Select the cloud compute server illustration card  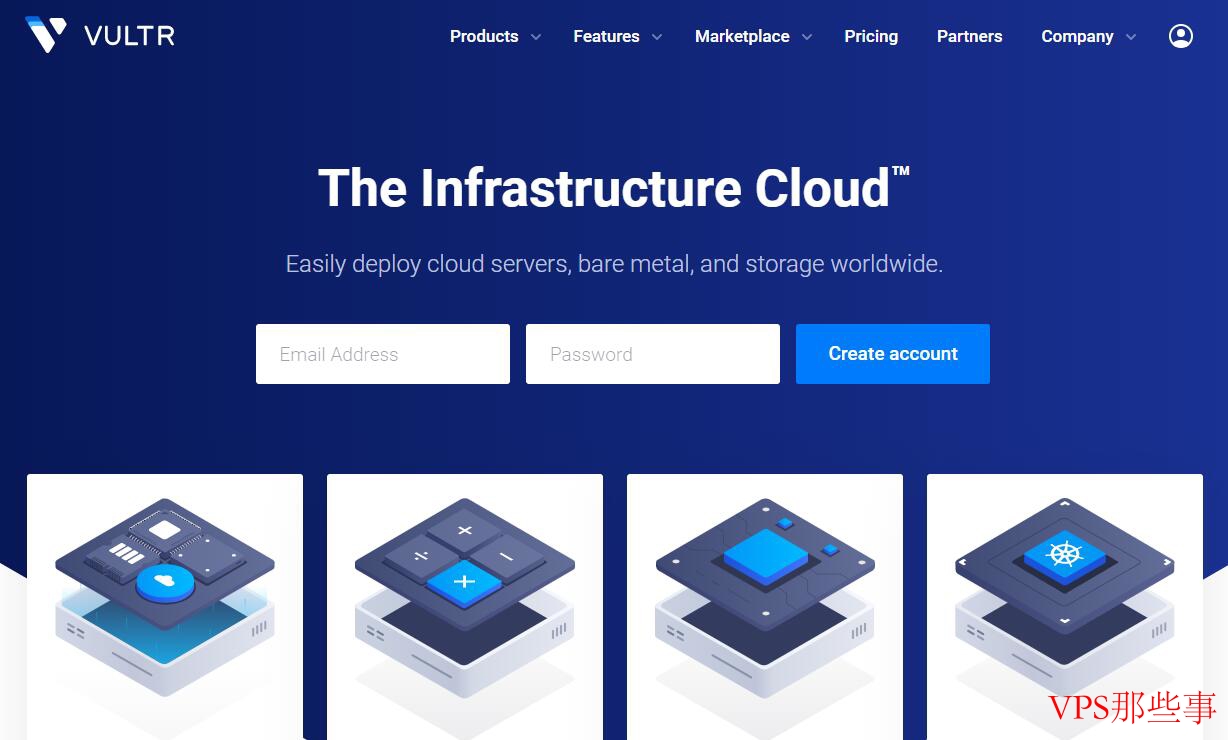click(x=165, y=607)
